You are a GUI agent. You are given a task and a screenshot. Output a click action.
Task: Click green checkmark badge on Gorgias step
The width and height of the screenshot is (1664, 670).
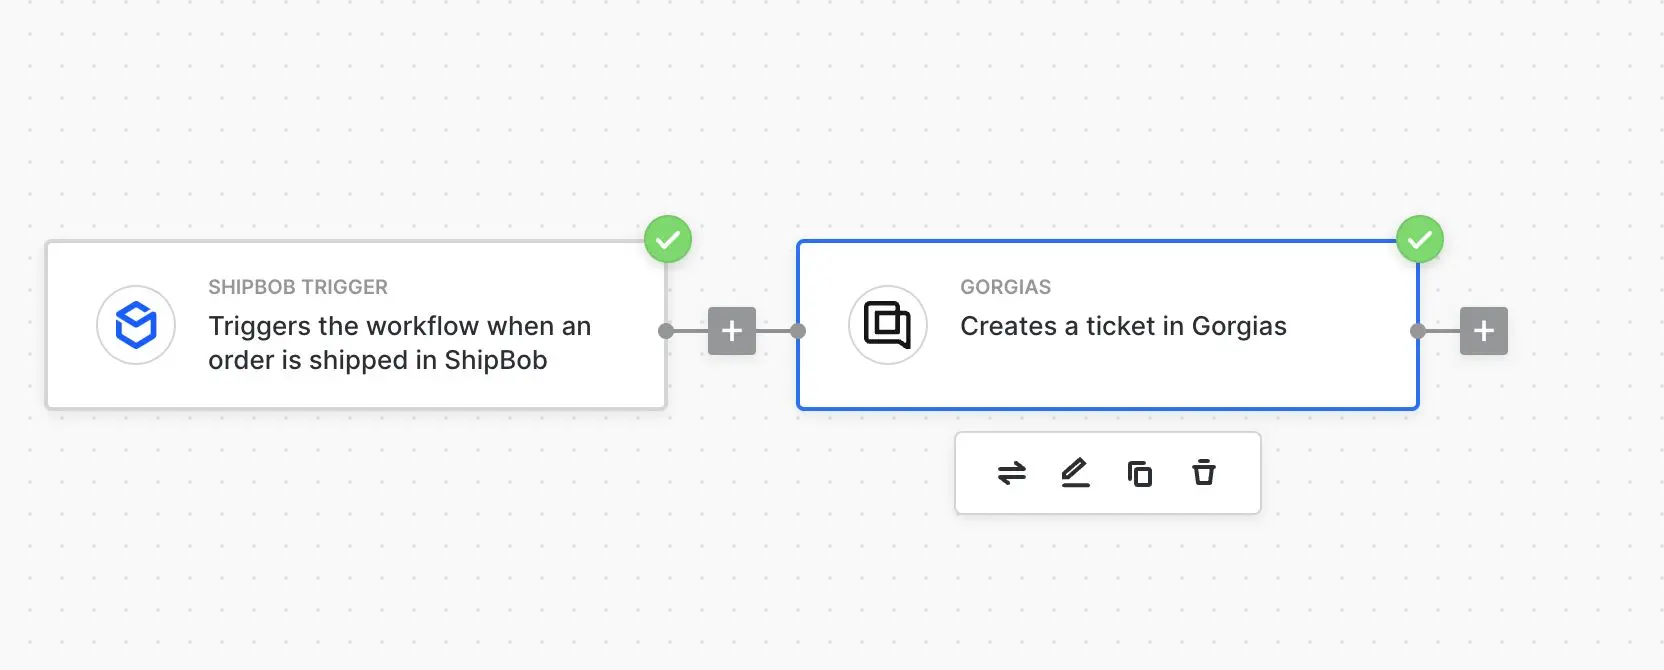(1420, 240)
